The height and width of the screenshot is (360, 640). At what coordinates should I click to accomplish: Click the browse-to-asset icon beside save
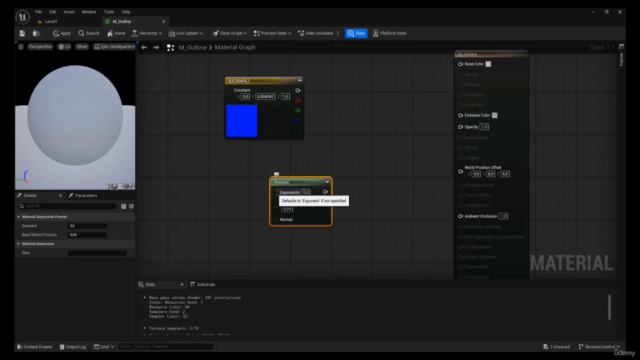click(x=36, y=33)
